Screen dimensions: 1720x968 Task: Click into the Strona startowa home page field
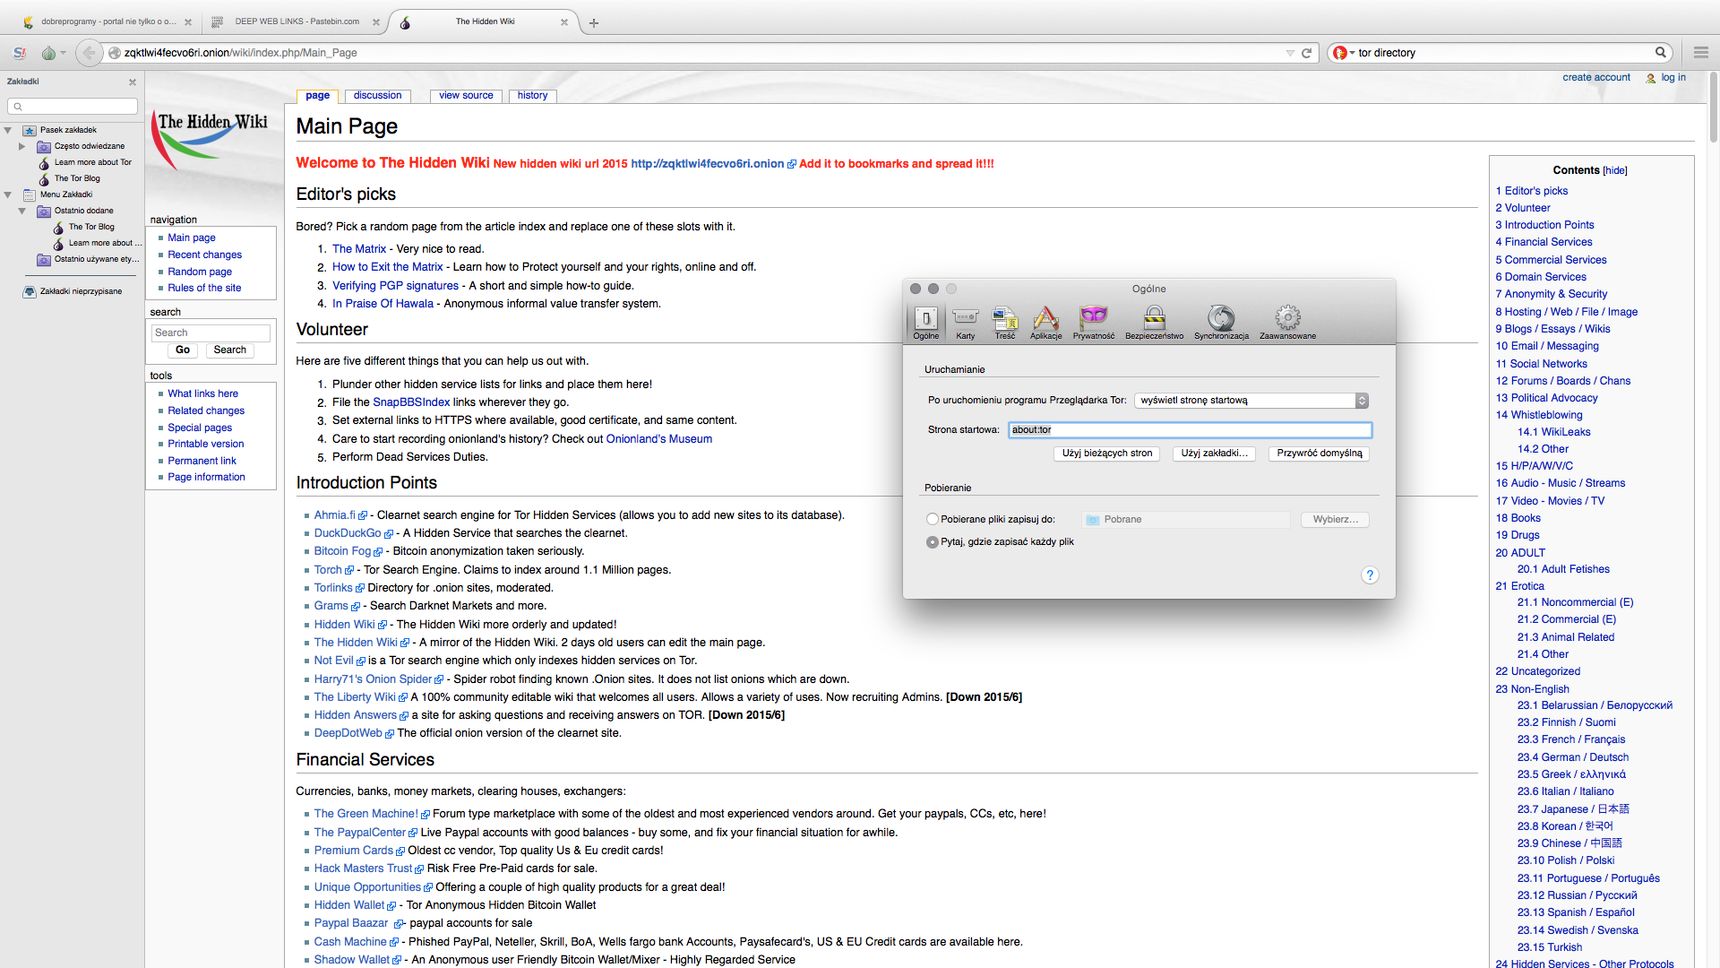1189,430
